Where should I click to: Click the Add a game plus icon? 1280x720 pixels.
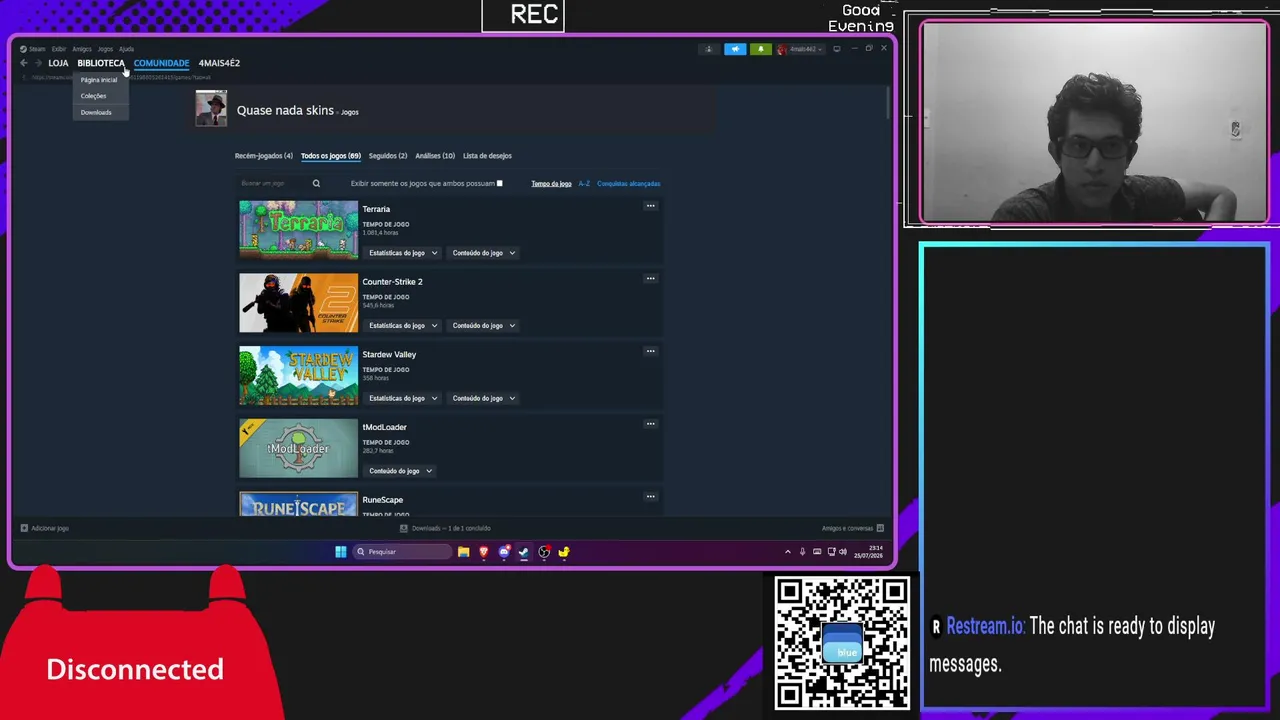point(24,528)
